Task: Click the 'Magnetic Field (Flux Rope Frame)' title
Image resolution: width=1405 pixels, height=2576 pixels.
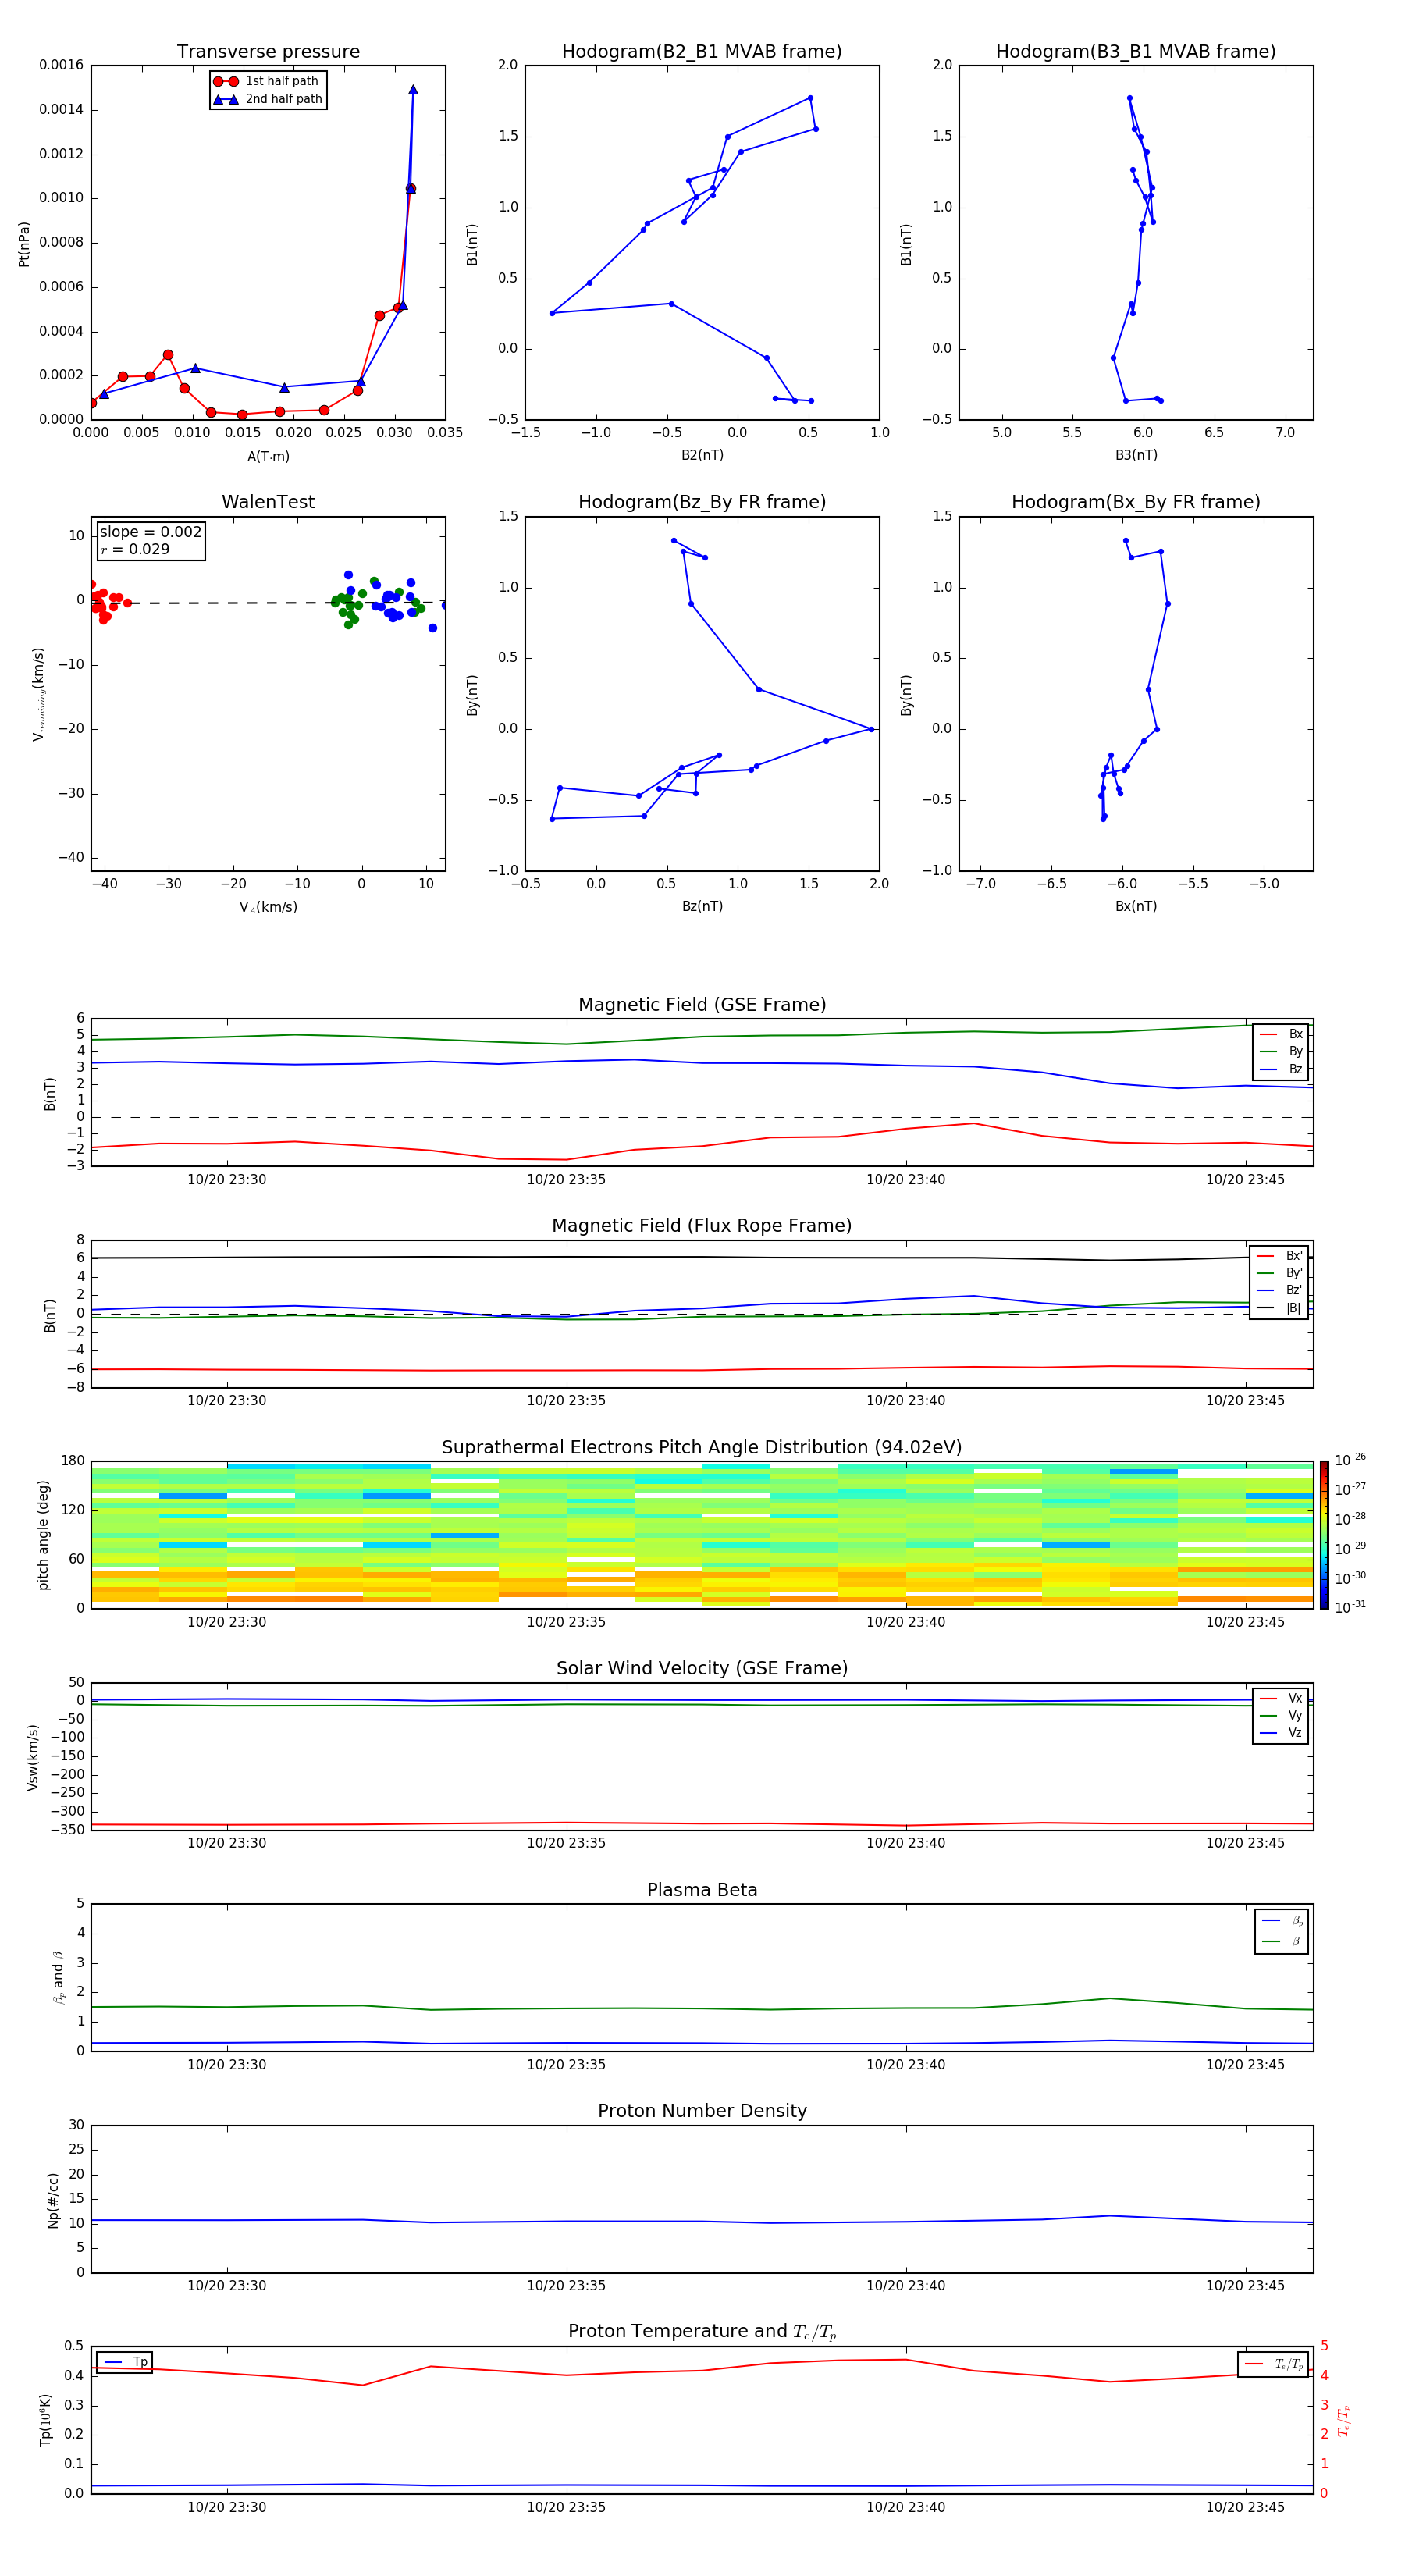Action: click(702, 1226)
